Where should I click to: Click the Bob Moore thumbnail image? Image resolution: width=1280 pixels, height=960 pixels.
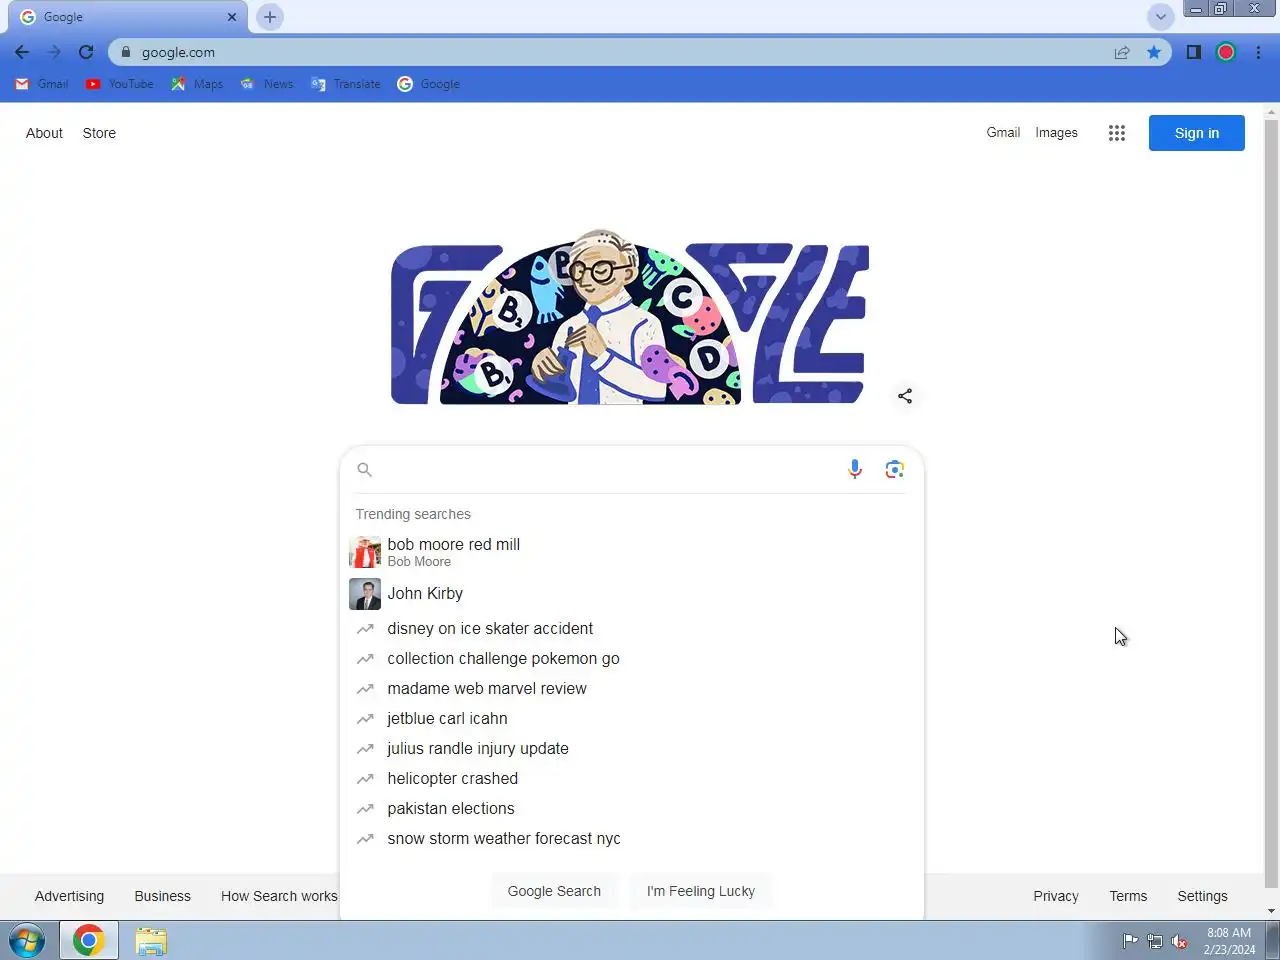[x=365, y=552]
